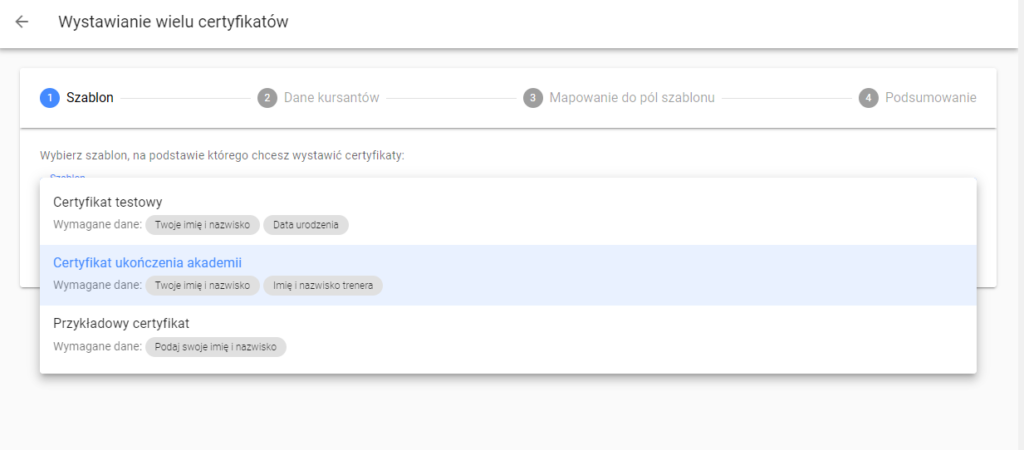The width and height of the screenshot is (1024, 450).
Task: Pick the Przykładowy certyfikat template option
Action: (x=508, y=335)
